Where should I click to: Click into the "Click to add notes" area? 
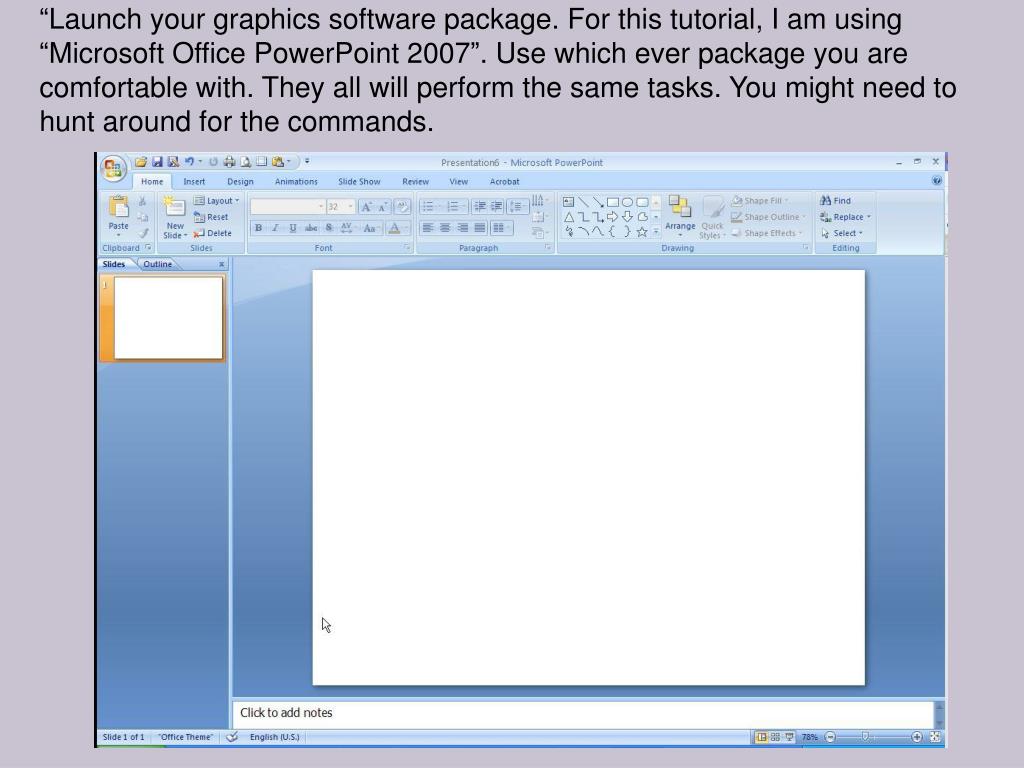pyautogui.click(x=583, y=713)
